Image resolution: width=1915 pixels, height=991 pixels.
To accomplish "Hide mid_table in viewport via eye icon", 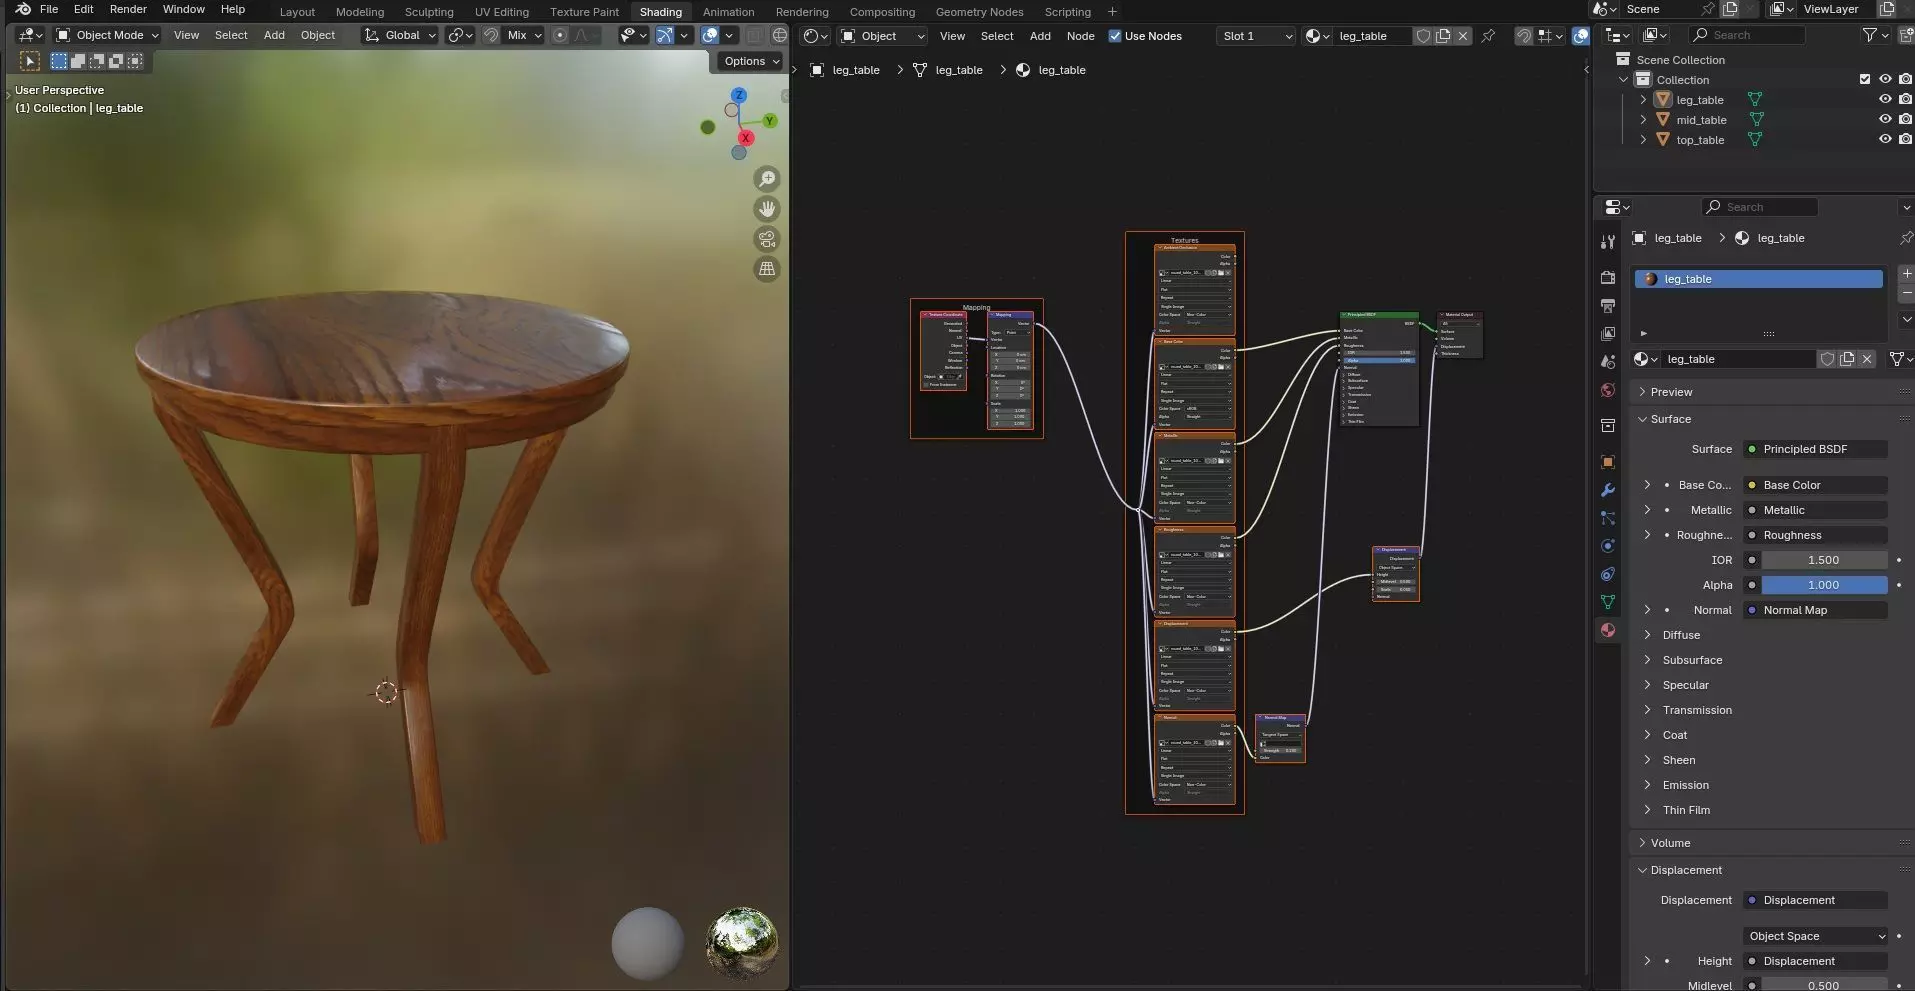I will [1885, 119].
